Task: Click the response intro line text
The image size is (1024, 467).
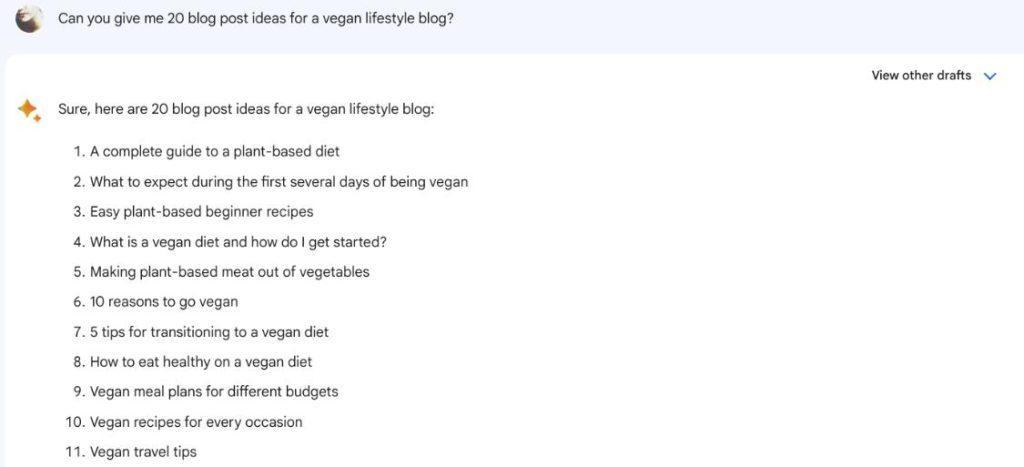Action: 246,109
